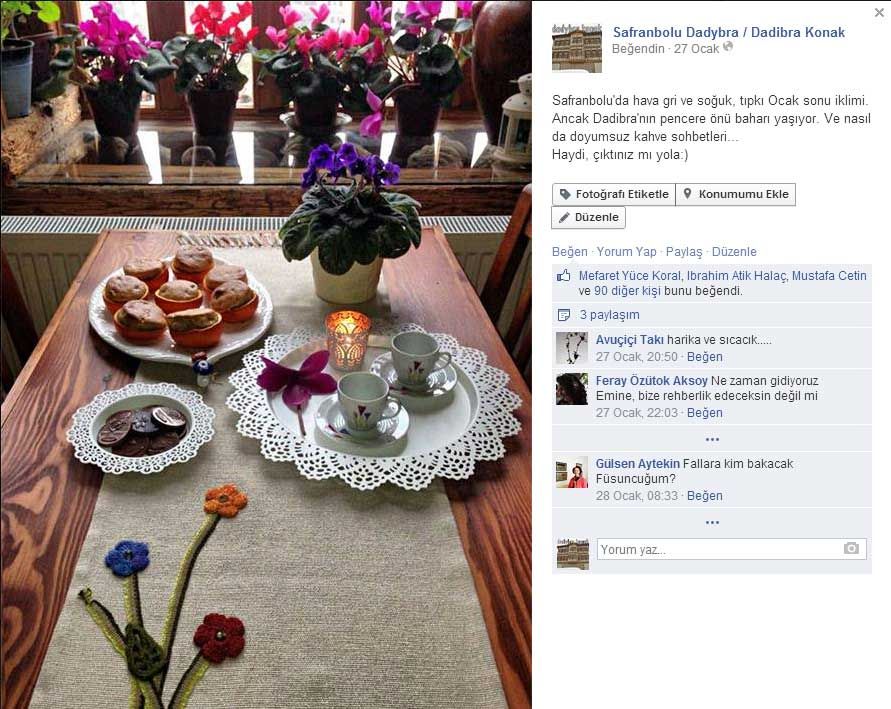Open Safranbolu Dadybra / Dadibra Konak page
The image size is (891, 709).
coord(728,32)
